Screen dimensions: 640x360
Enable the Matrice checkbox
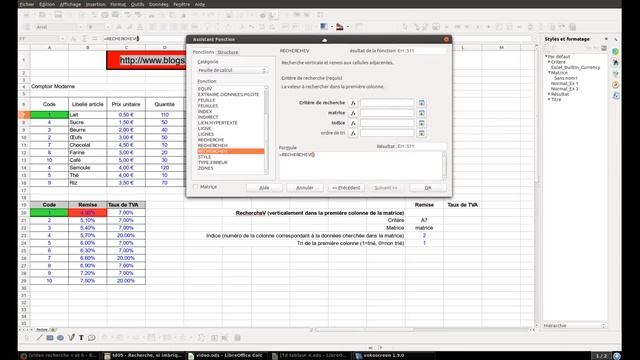point(196,187)
